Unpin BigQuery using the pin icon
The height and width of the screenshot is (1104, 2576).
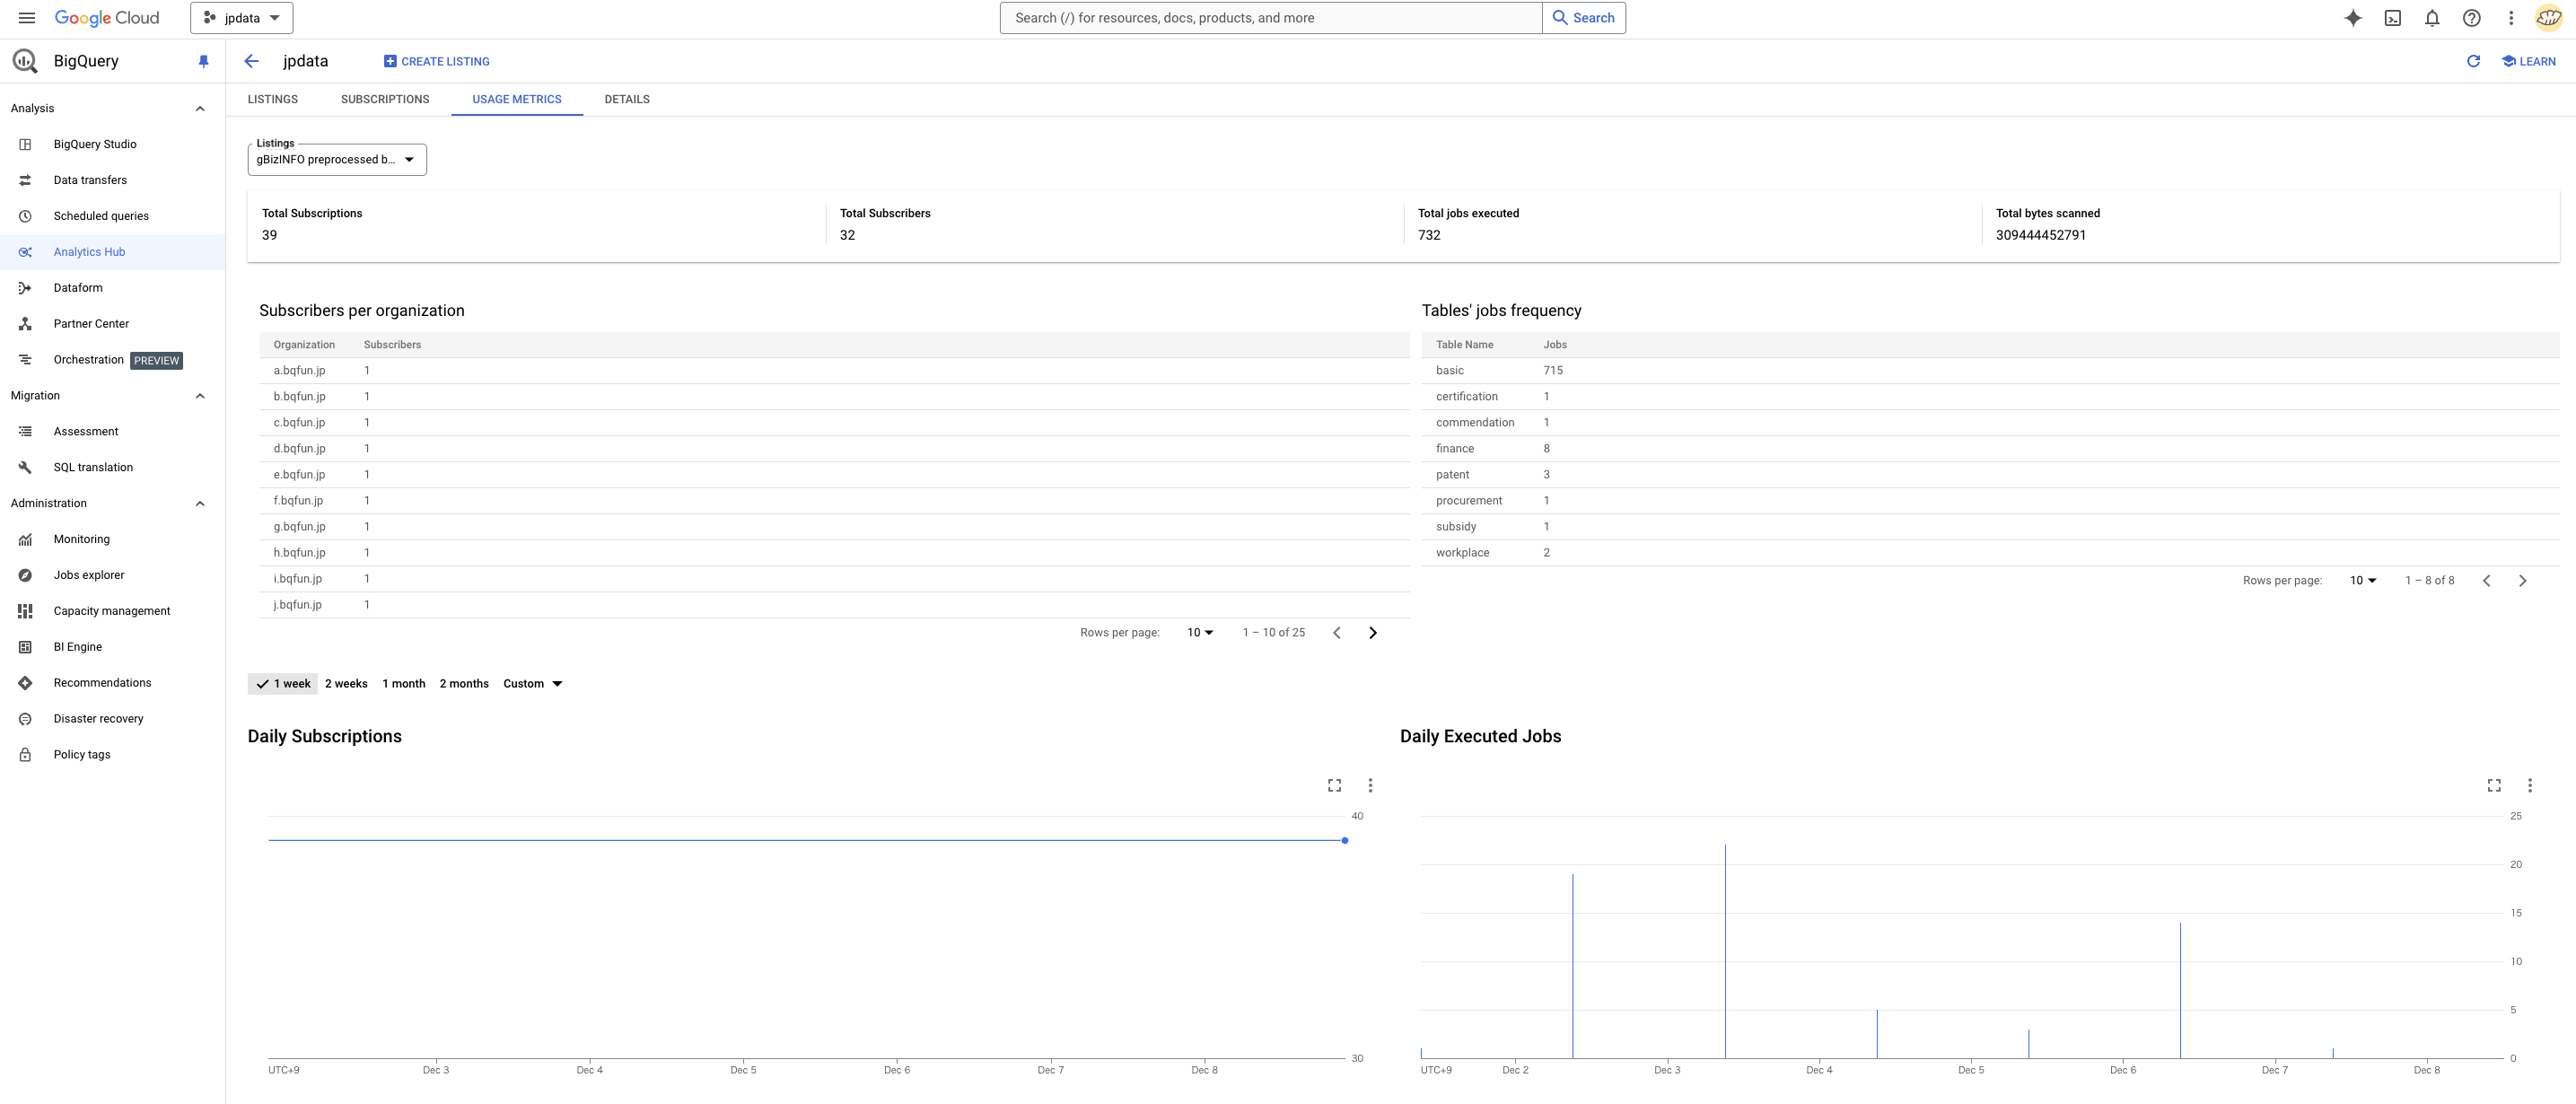click(x=203, y=61)
